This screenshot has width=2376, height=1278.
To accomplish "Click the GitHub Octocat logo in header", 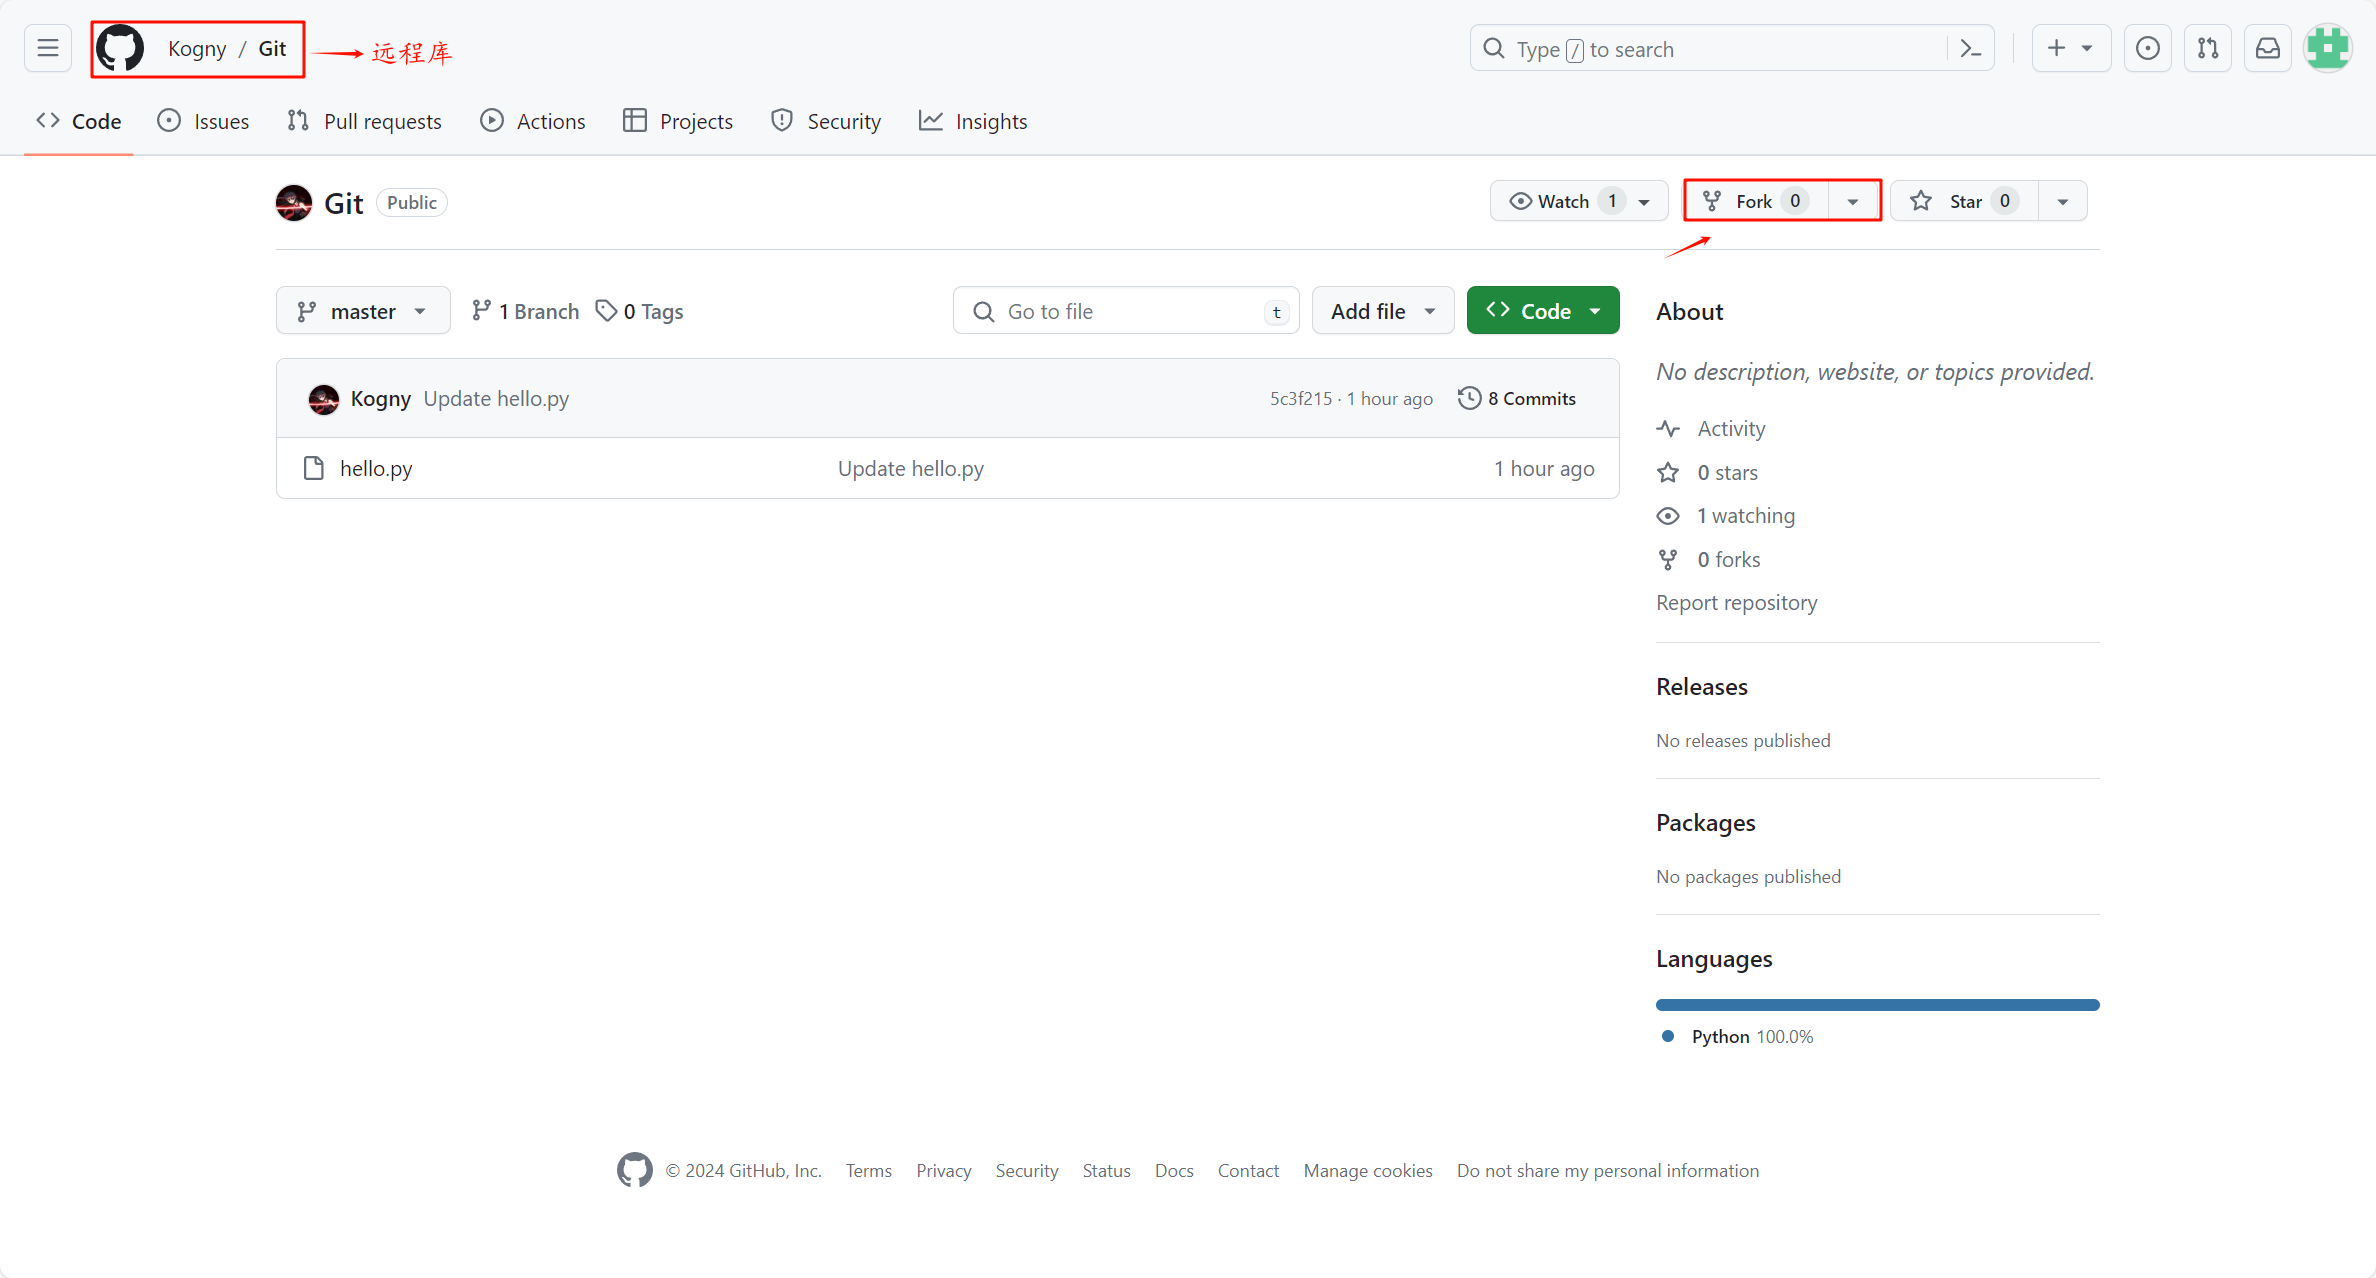I will (120, 48).
